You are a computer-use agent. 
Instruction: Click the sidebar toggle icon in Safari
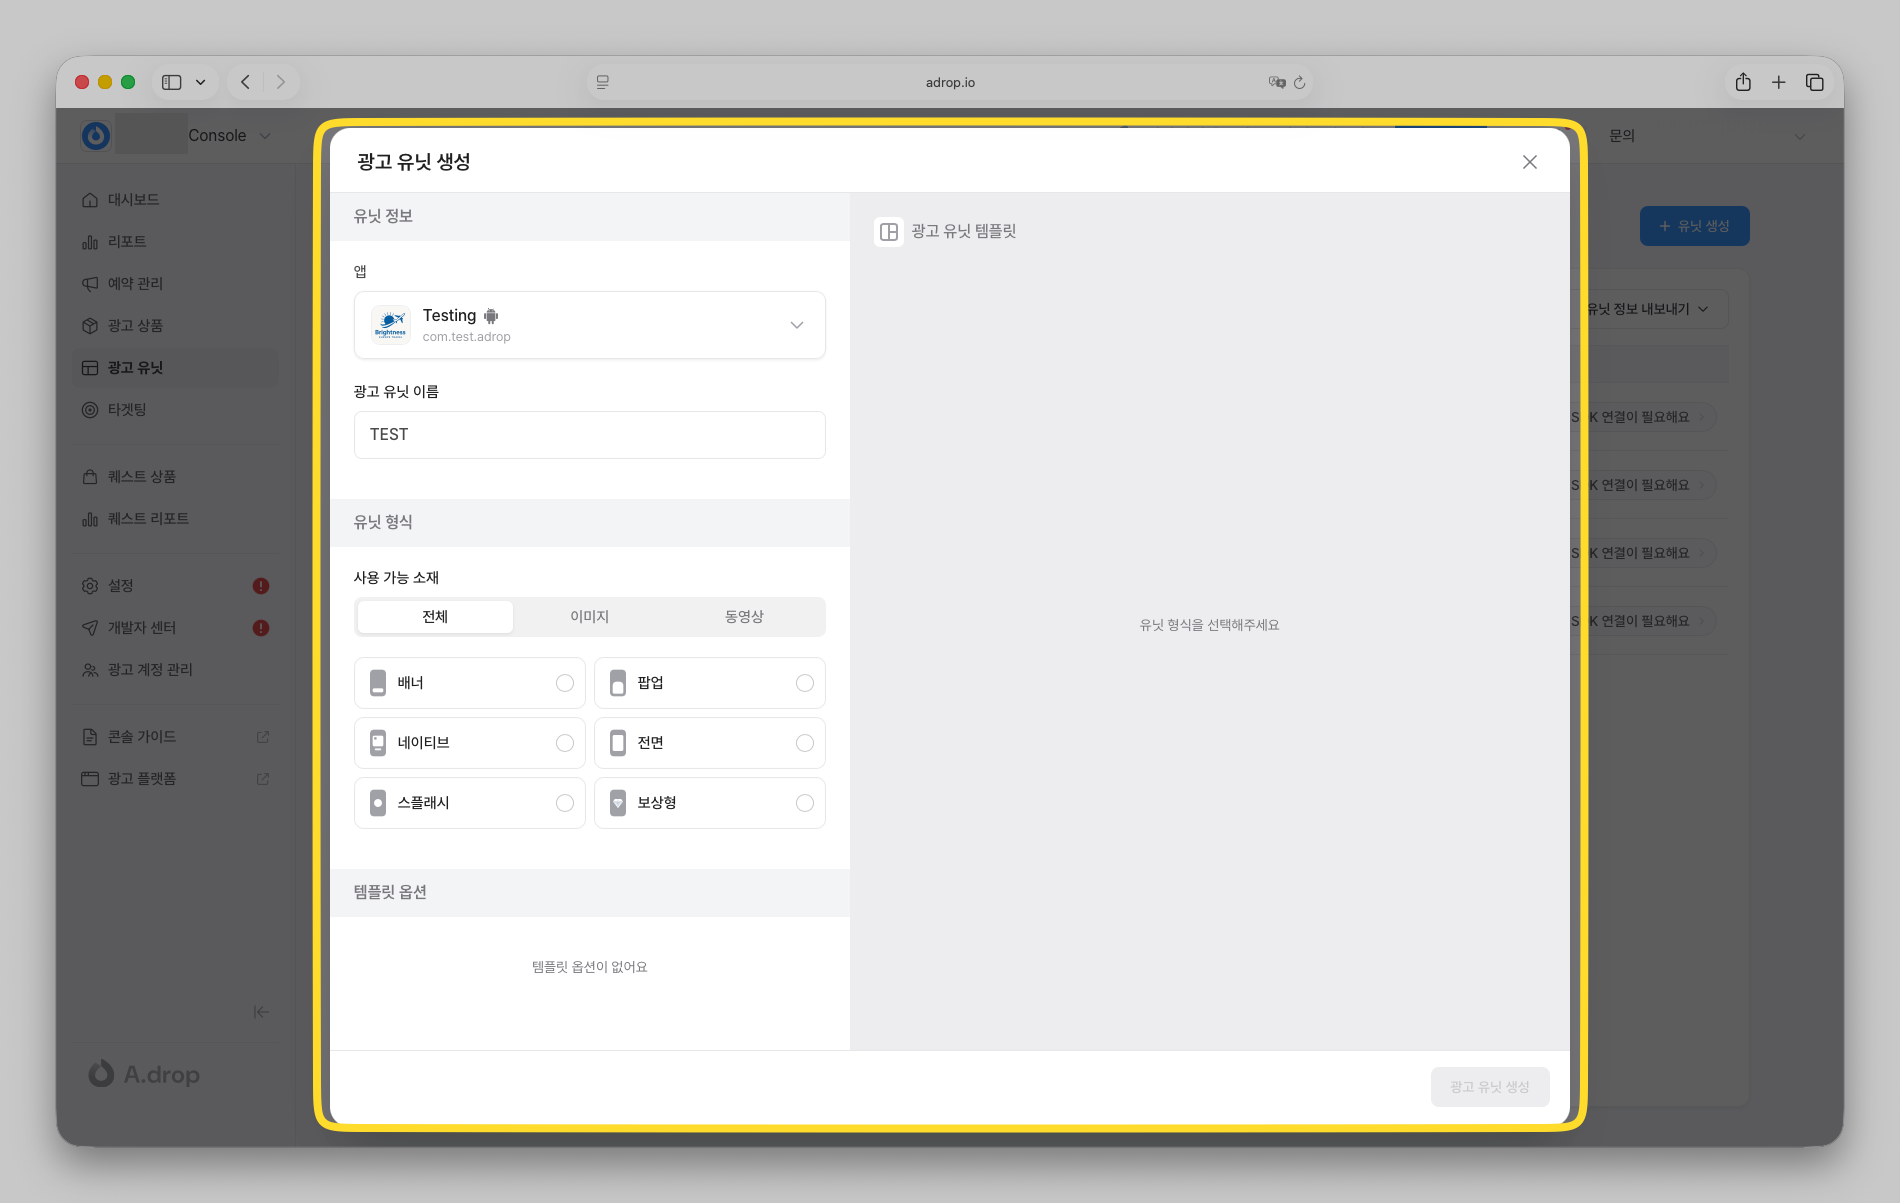click(172, 82)
